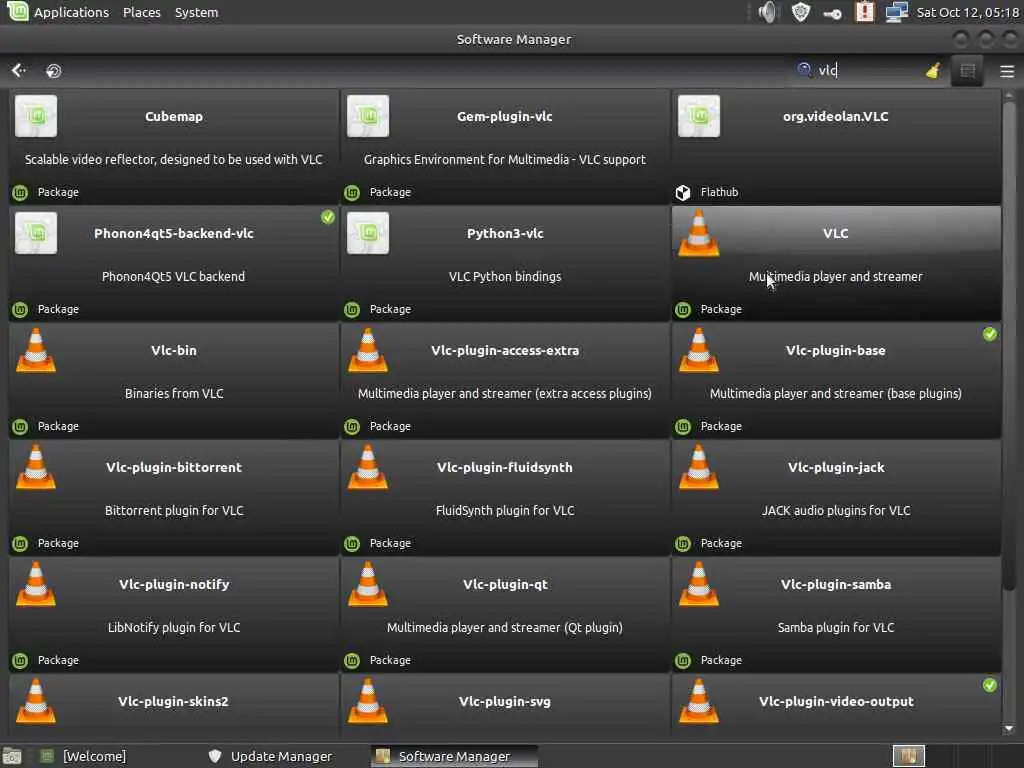Clear the search with the broom icon
Screen dimensions: 1024x768
933,71
